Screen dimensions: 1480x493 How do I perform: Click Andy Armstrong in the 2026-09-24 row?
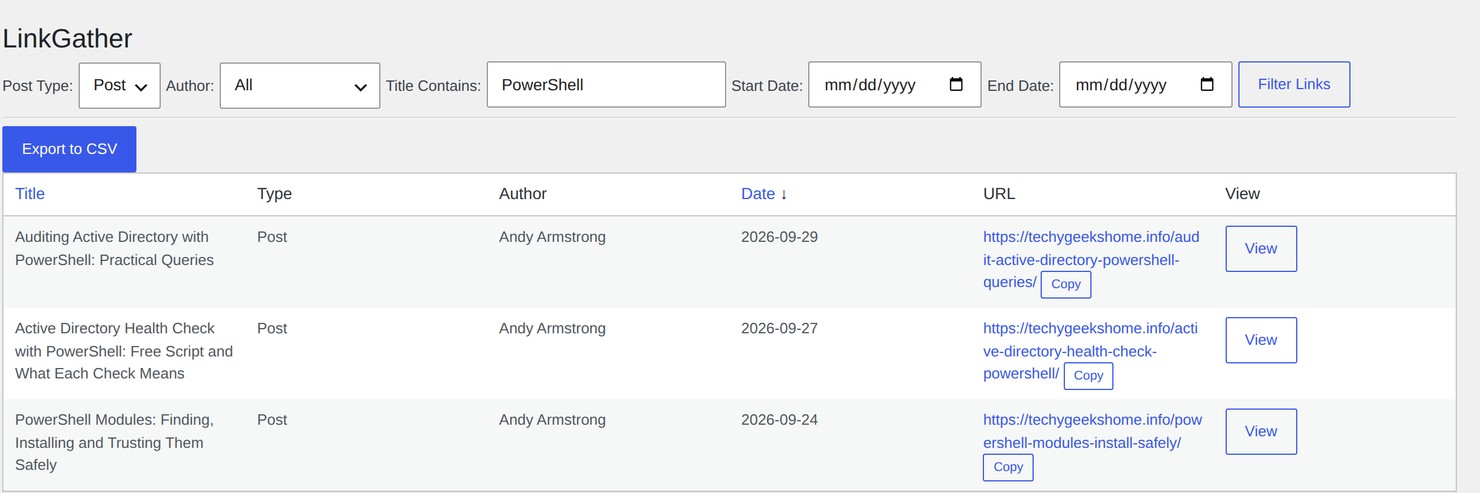point(552,420)
